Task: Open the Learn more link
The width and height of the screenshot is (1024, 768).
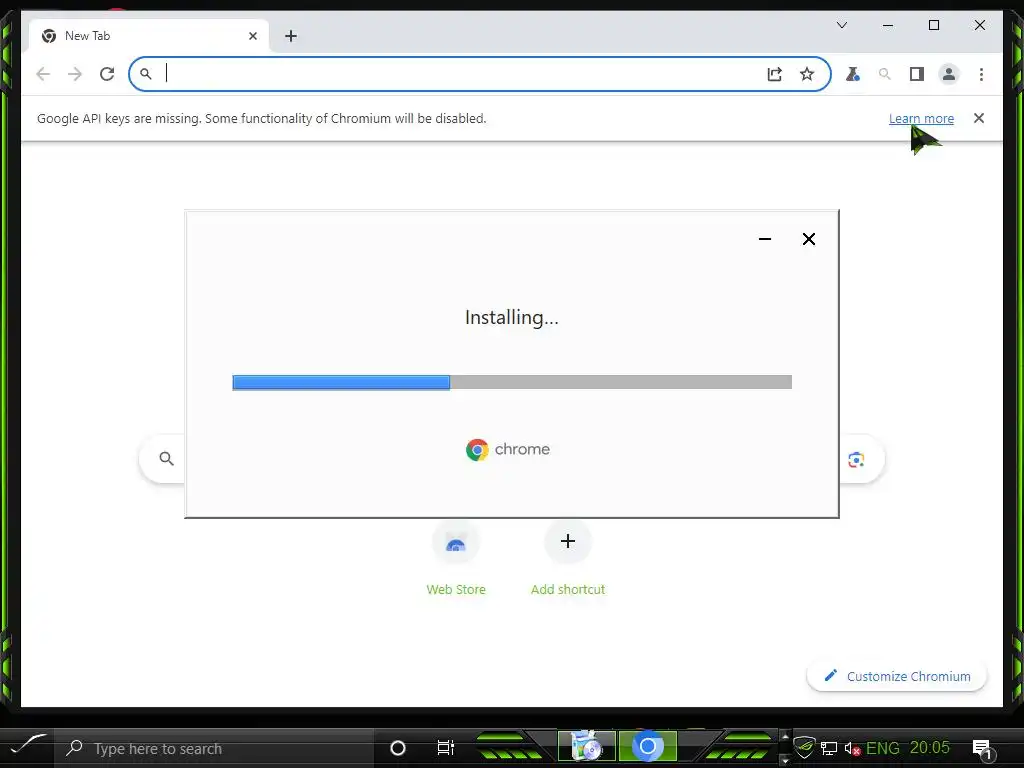Action: click(x=921, y=119)
